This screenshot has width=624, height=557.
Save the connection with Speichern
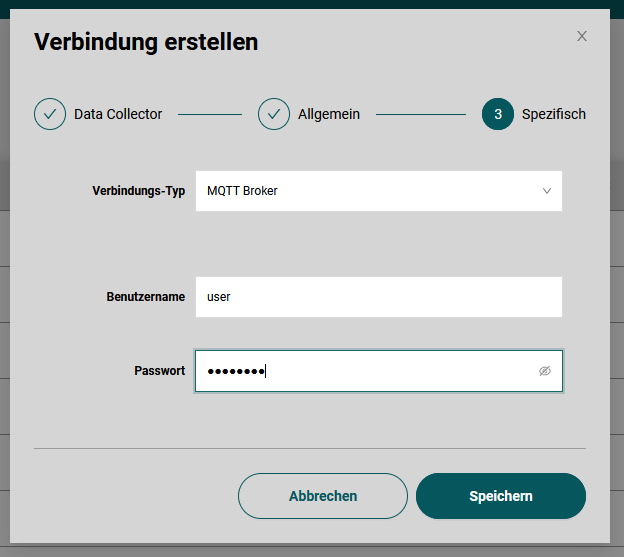(500, 496)
